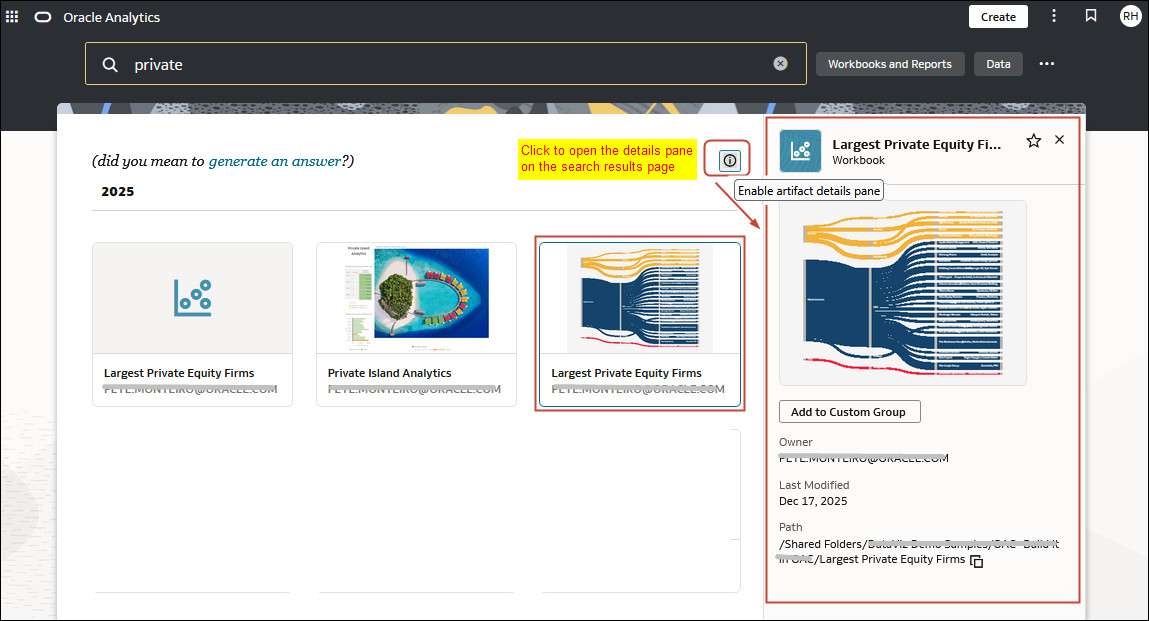
Task: Toggle the artifact details pane info icon
Action: [x=730, y=161]
